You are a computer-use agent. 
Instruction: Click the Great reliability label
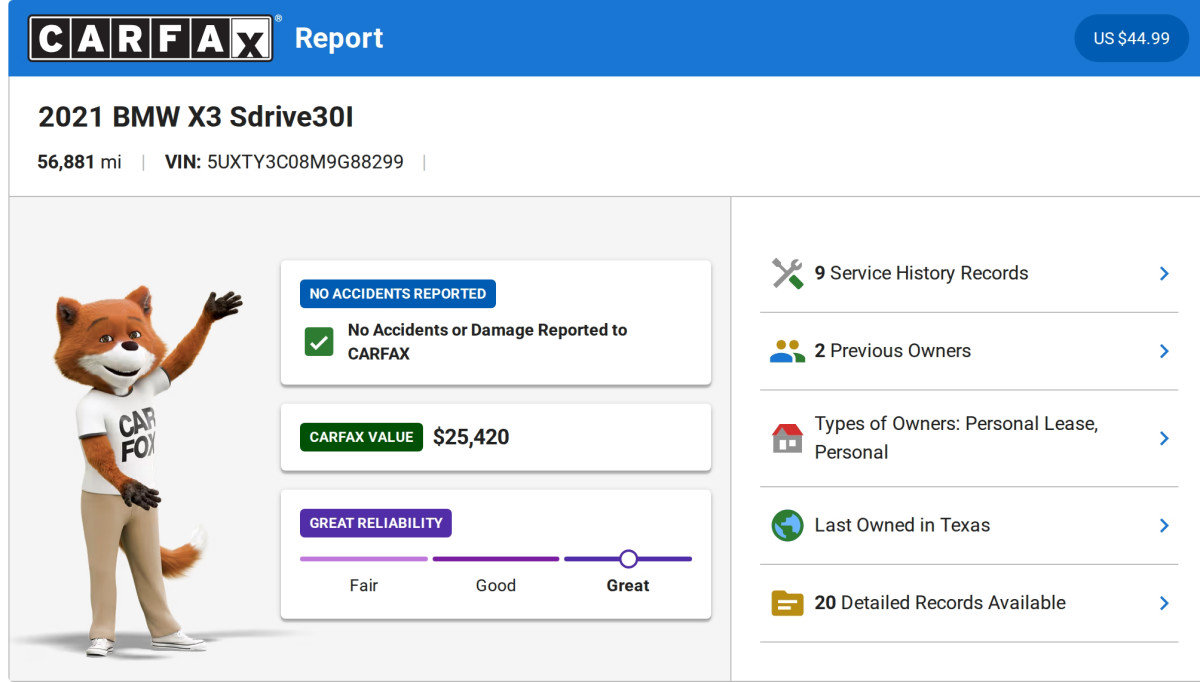click(628, 586)
